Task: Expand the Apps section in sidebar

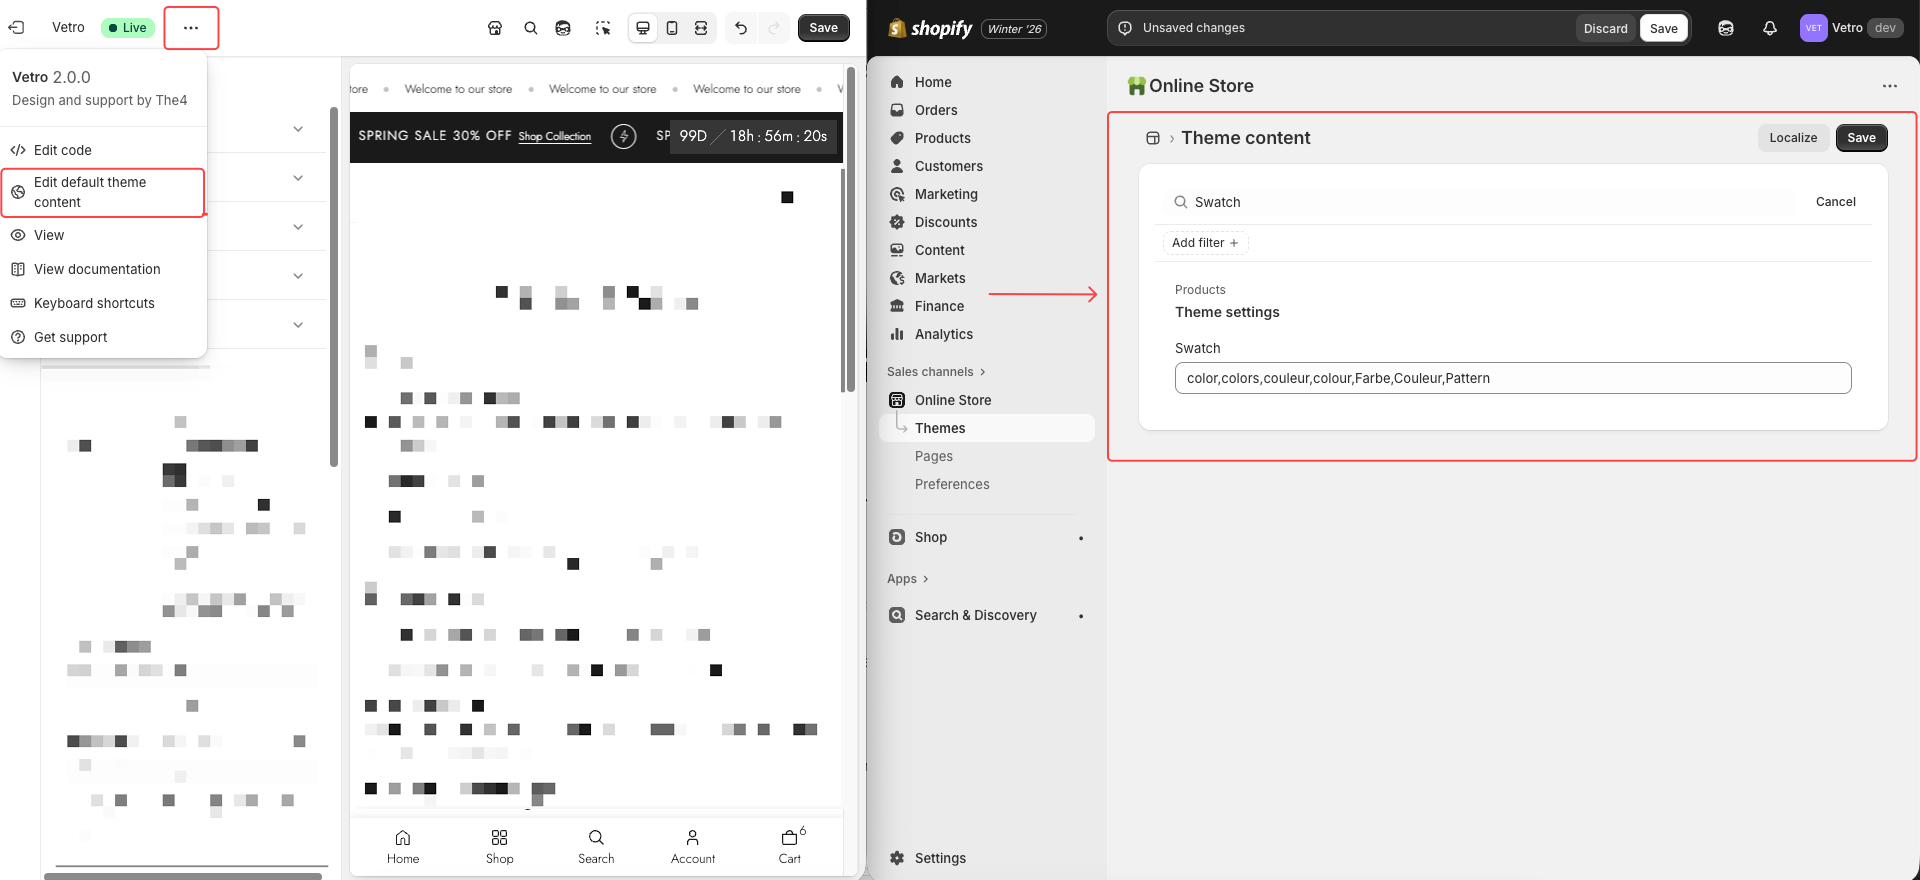Action: 908,579
